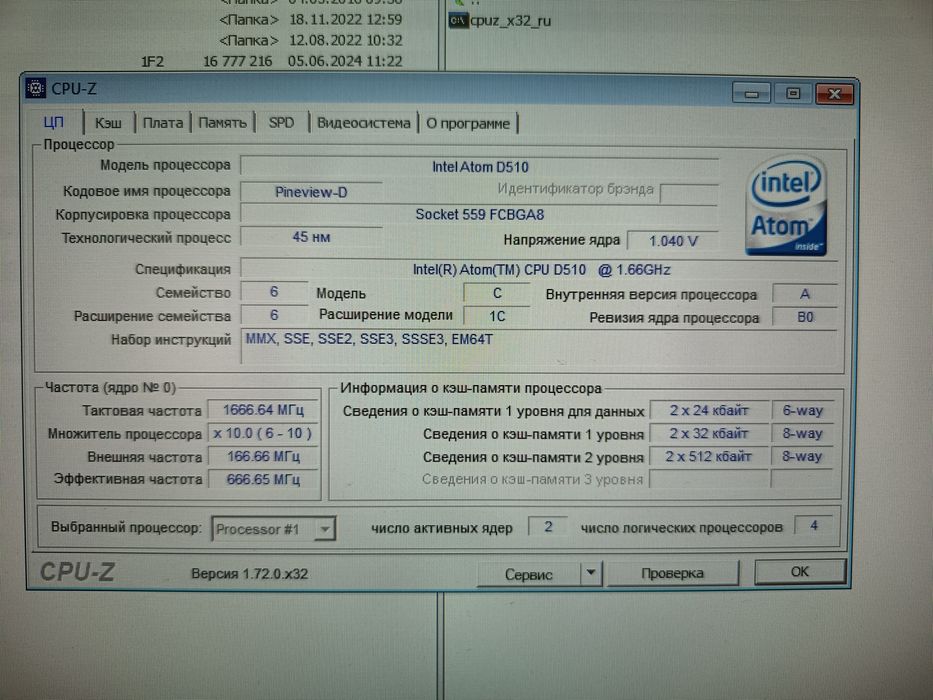Click the 1C extended model value
Image resolution: width=933 pixels, height=700 pixels.
(x=497, y=316)
